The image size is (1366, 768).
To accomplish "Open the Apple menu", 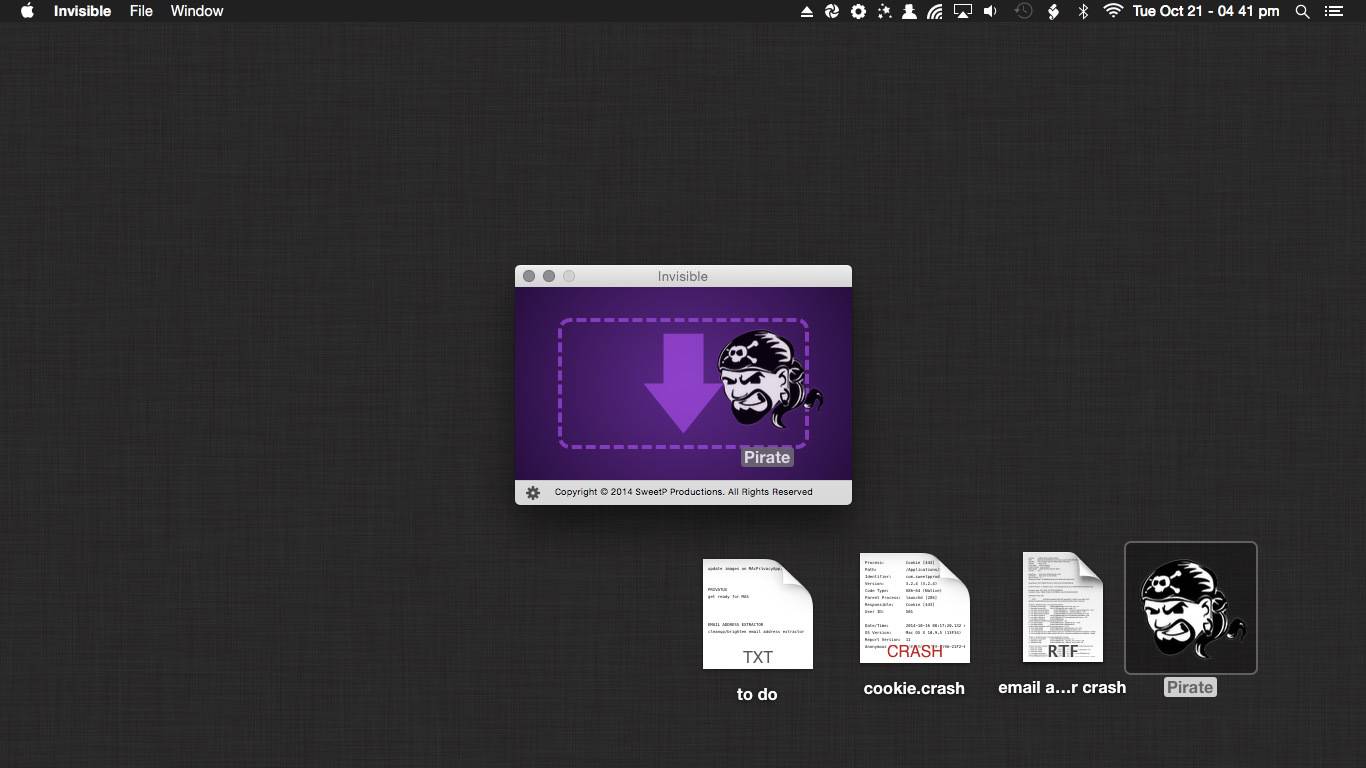I will (28, 11).
